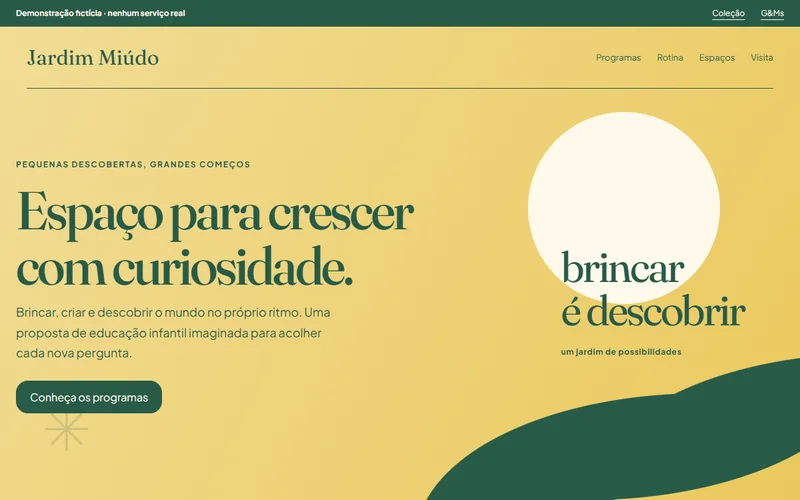This screenshot has width=800, height=500.
Task: Click the paragraph starting 'Brincar, criar e descobrir'
Action: point(173,333)
